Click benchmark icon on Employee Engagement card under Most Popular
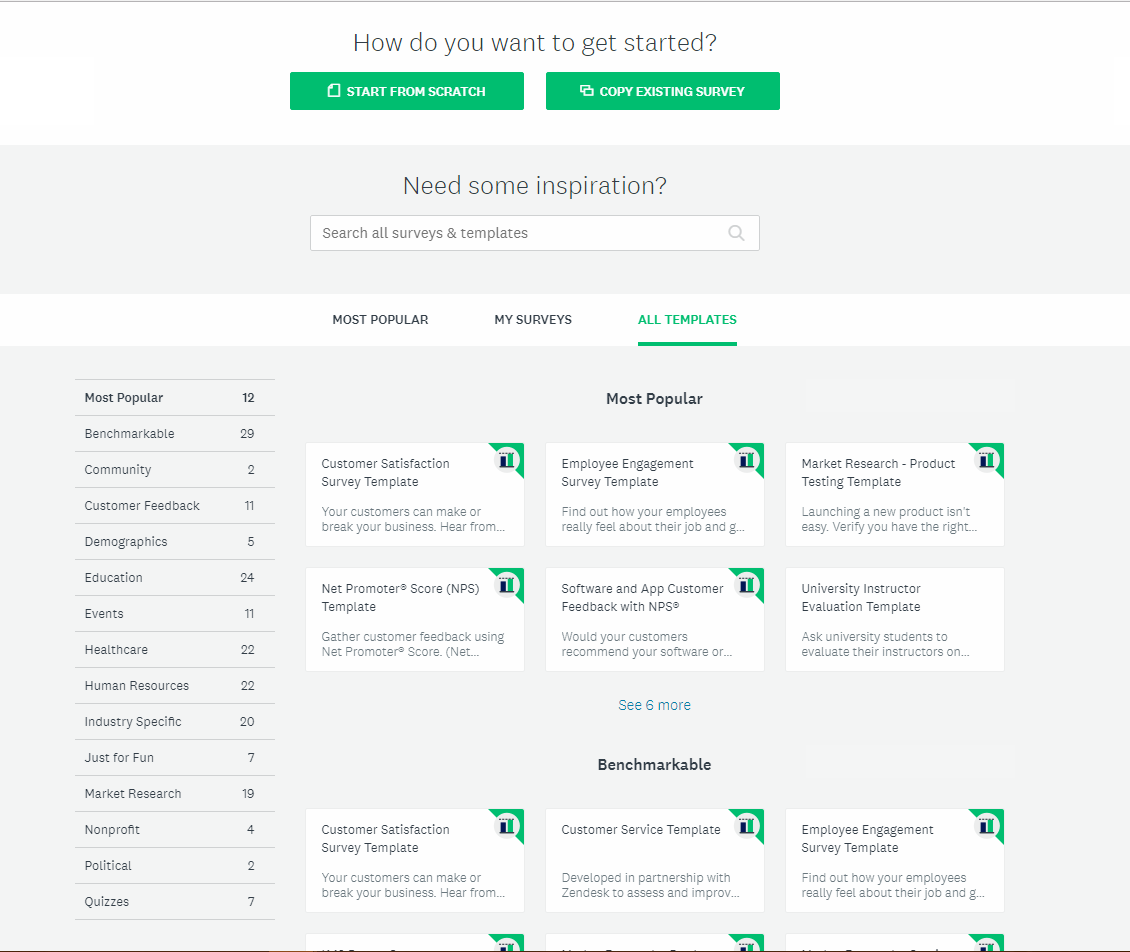 click(747, 459)
